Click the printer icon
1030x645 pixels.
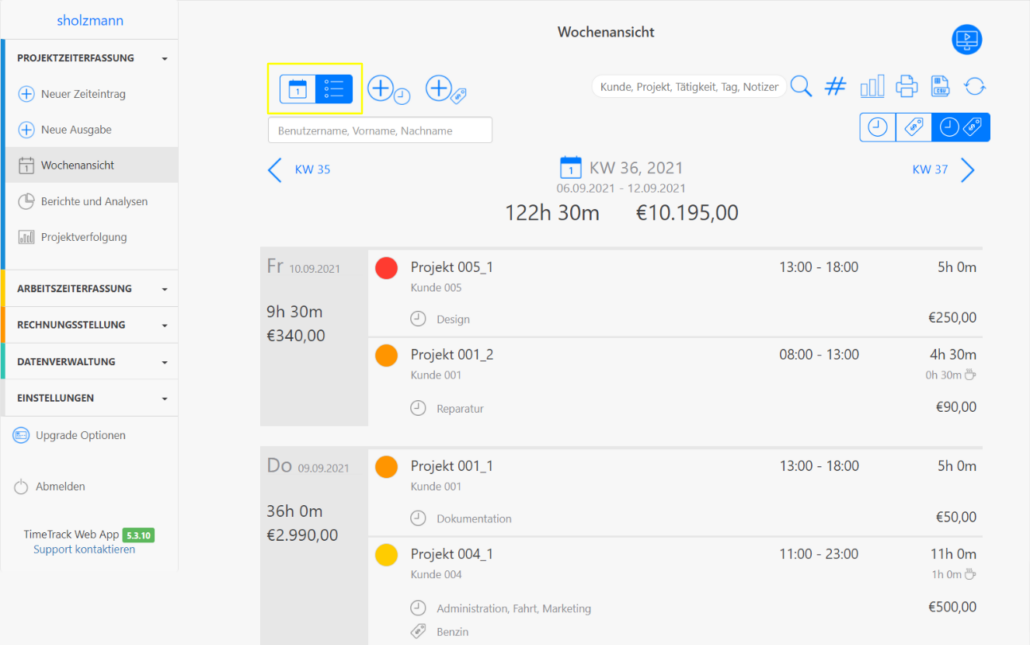(x=906, y=87)
